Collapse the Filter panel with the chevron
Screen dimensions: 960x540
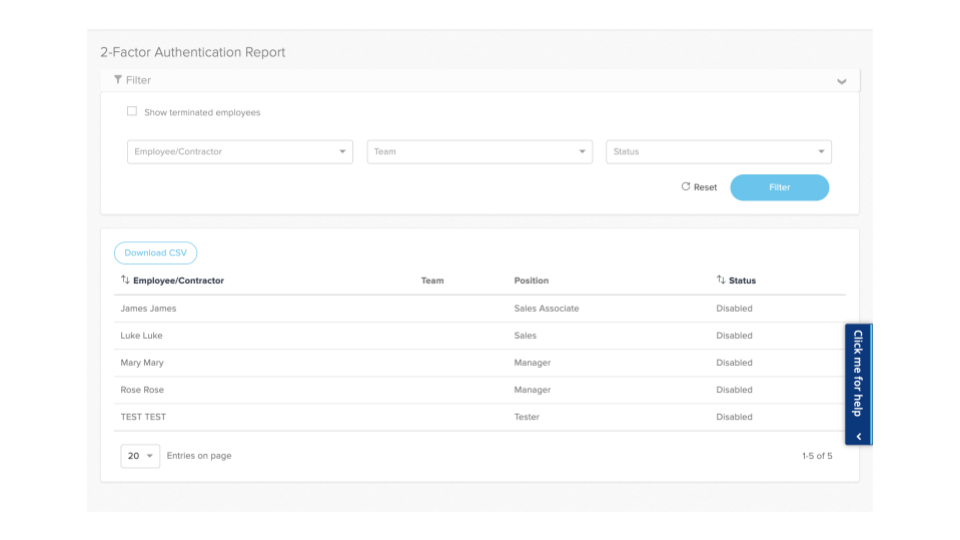pos(841,81)
